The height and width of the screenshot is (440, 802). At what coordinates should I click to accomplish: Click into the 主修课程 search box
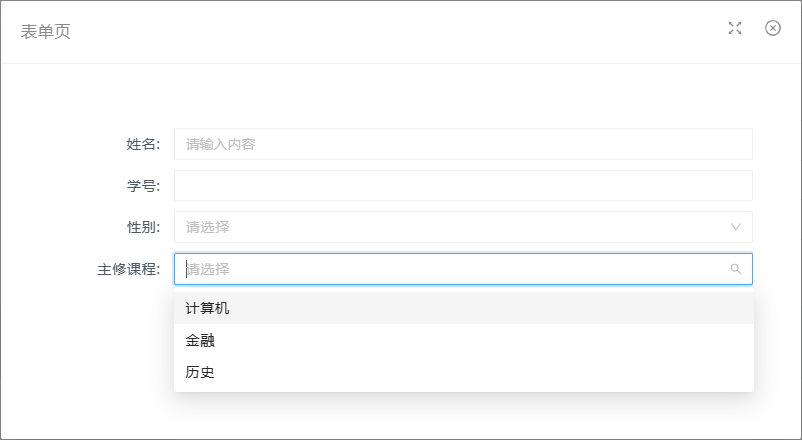point(463,269)
